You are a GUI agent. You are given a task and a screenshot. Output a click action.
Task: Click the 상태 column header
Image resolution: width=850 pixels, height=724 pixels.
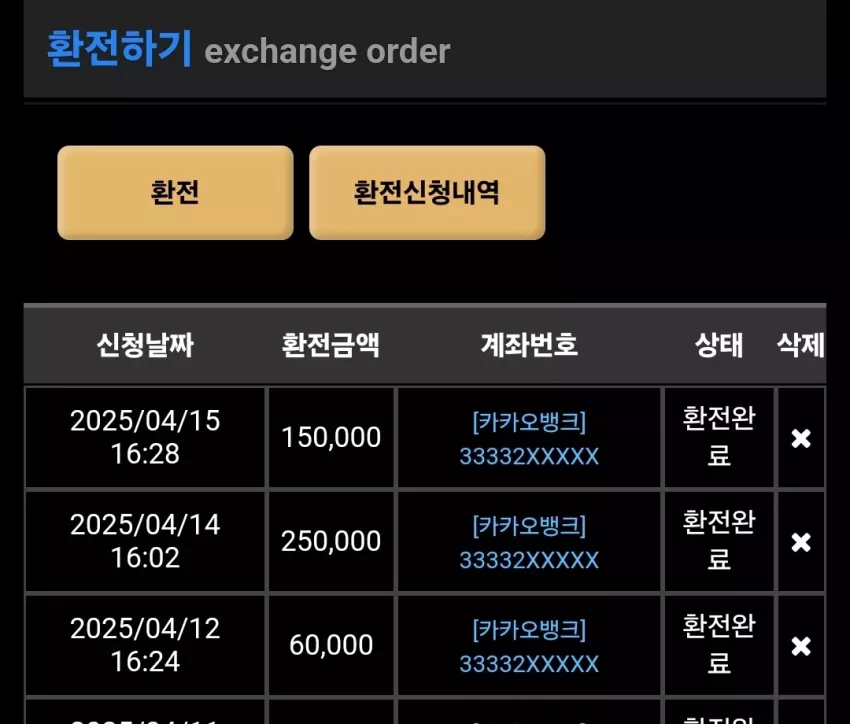click(x=719, y=345)
